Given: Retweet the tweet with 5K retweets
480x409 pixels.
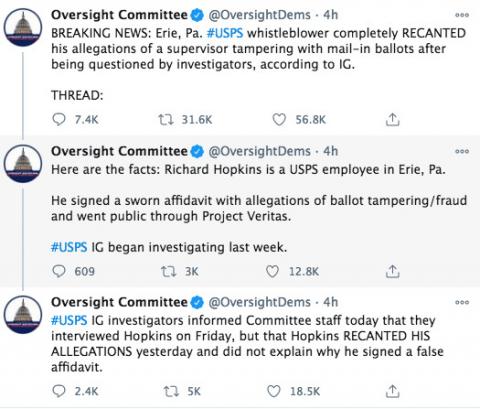Looking at the screenshot, I should pos(171,391).
